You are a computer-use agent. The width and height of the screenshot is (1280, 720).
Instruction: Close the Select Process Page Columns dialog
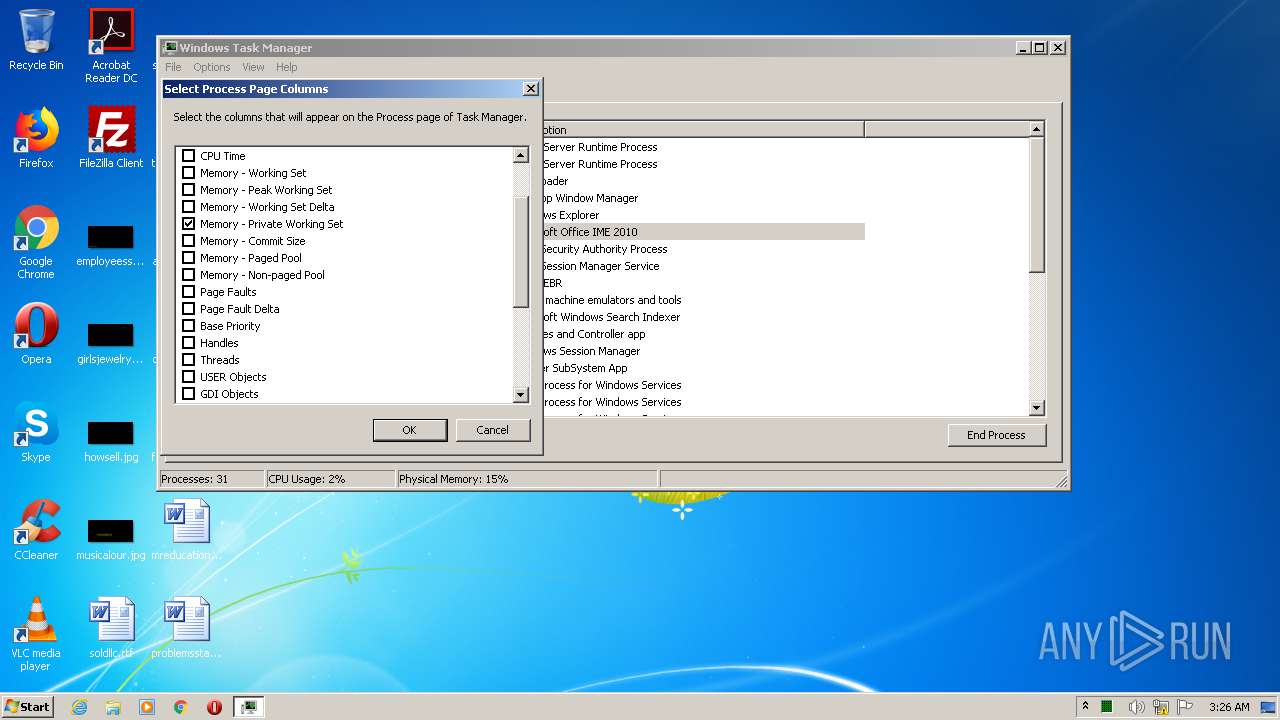pyautogui.click(x=530, y=89)
